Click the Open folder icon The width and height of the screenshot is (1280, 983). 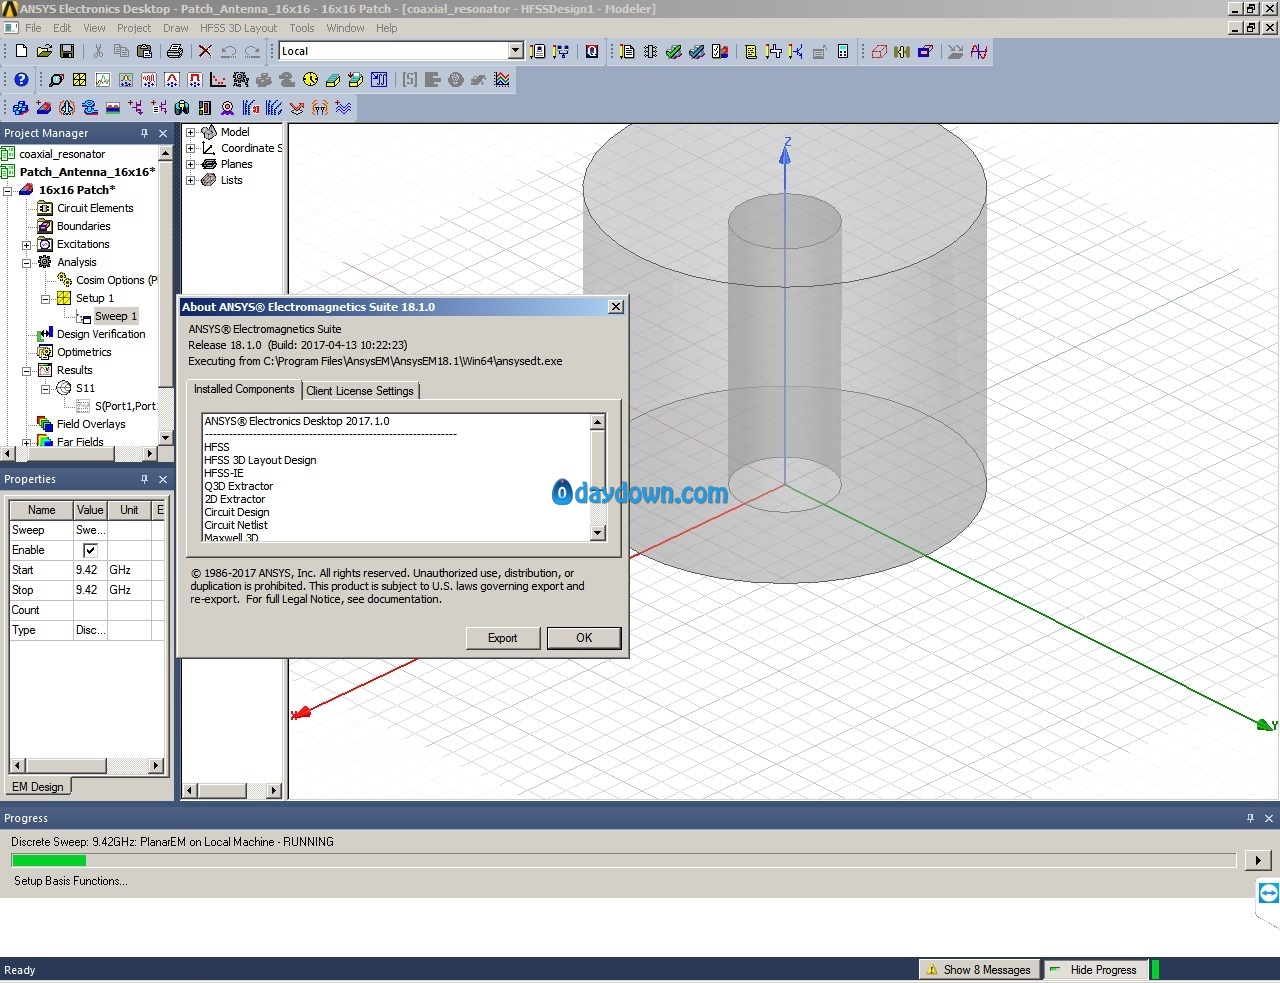(x=44, y=51)
